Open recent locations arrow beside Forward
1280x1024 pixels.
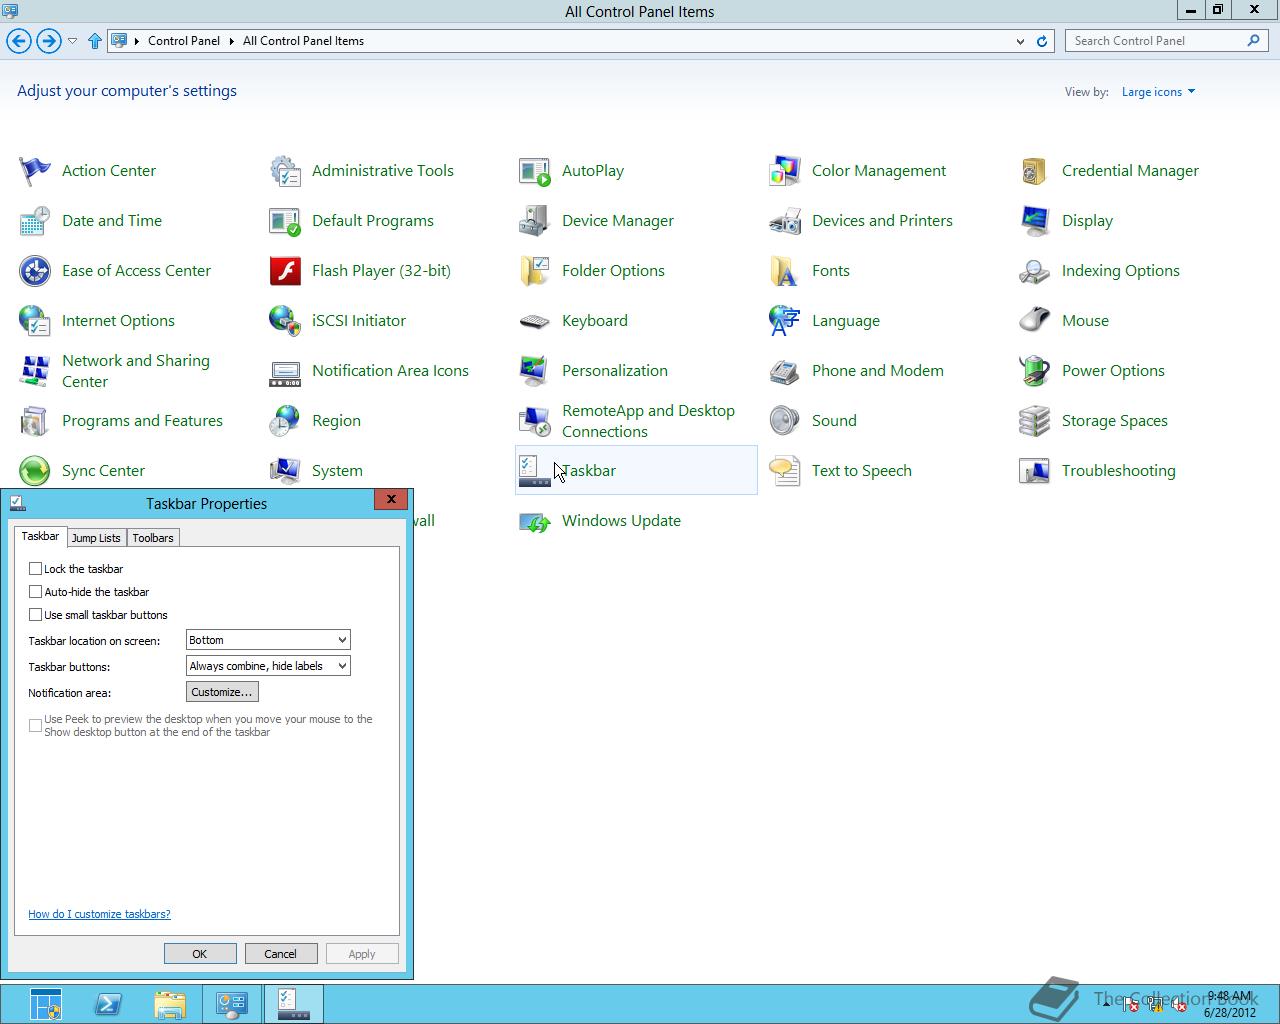[72, 41]
